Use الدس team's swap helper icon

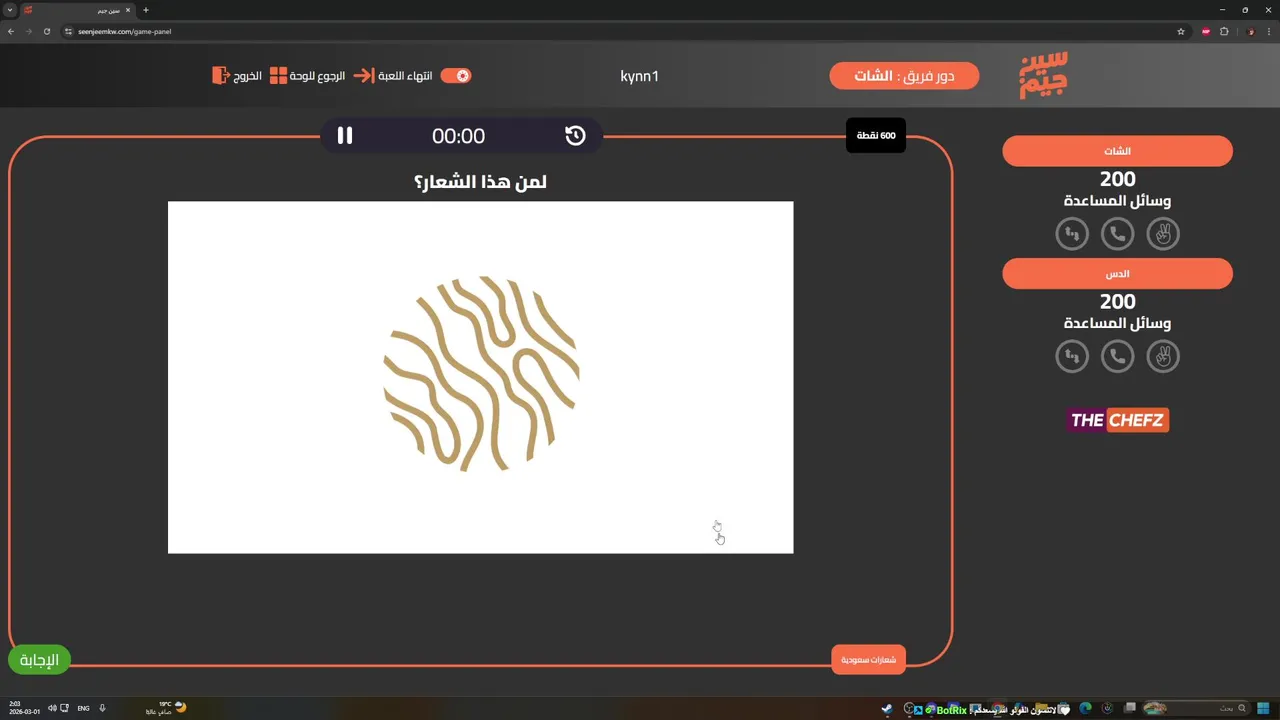pyautogui.click(x=1072, y=356)
